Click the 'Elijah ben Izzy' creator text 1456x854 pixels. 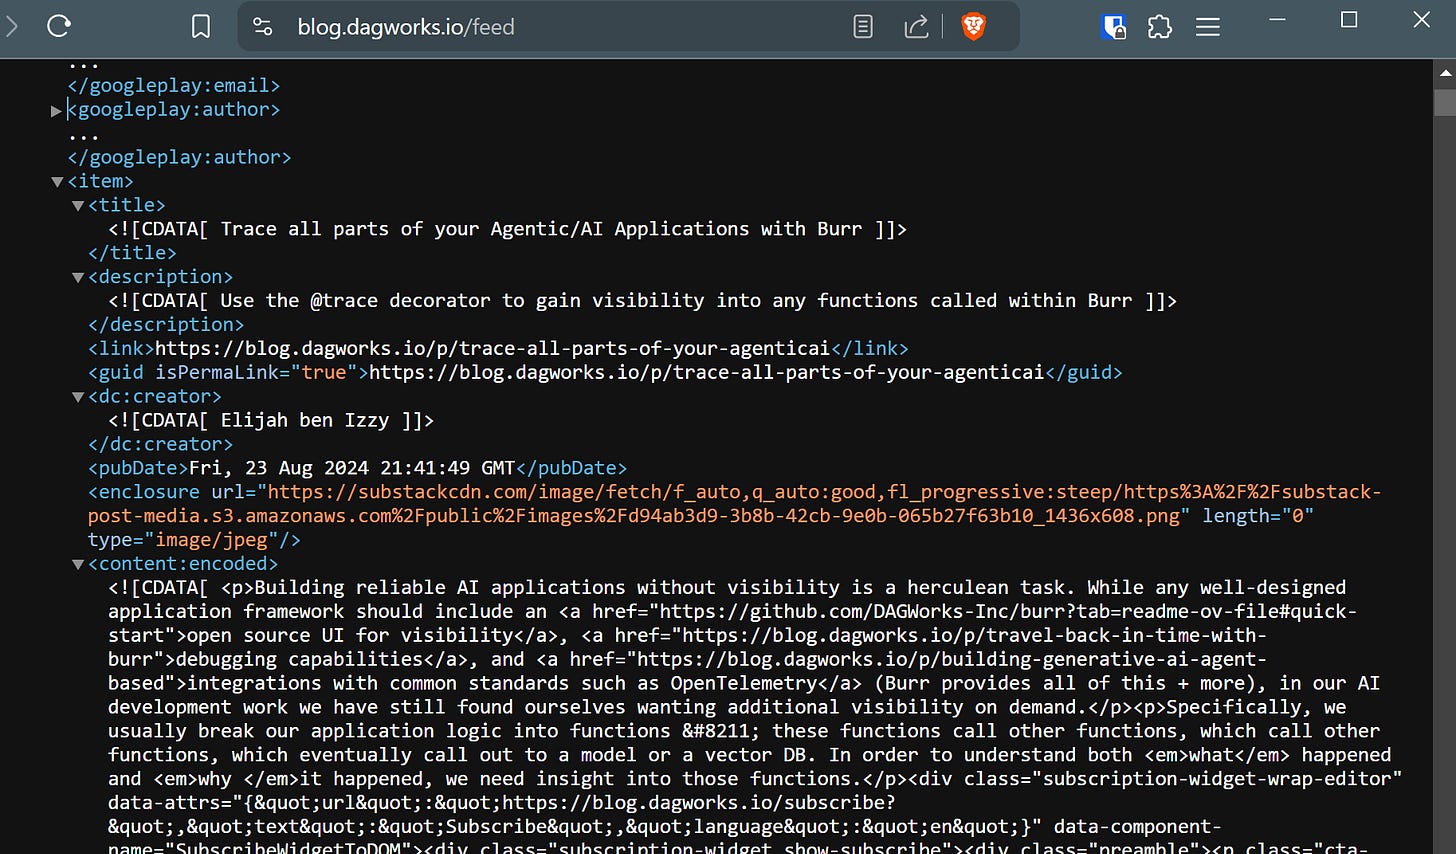305,420
